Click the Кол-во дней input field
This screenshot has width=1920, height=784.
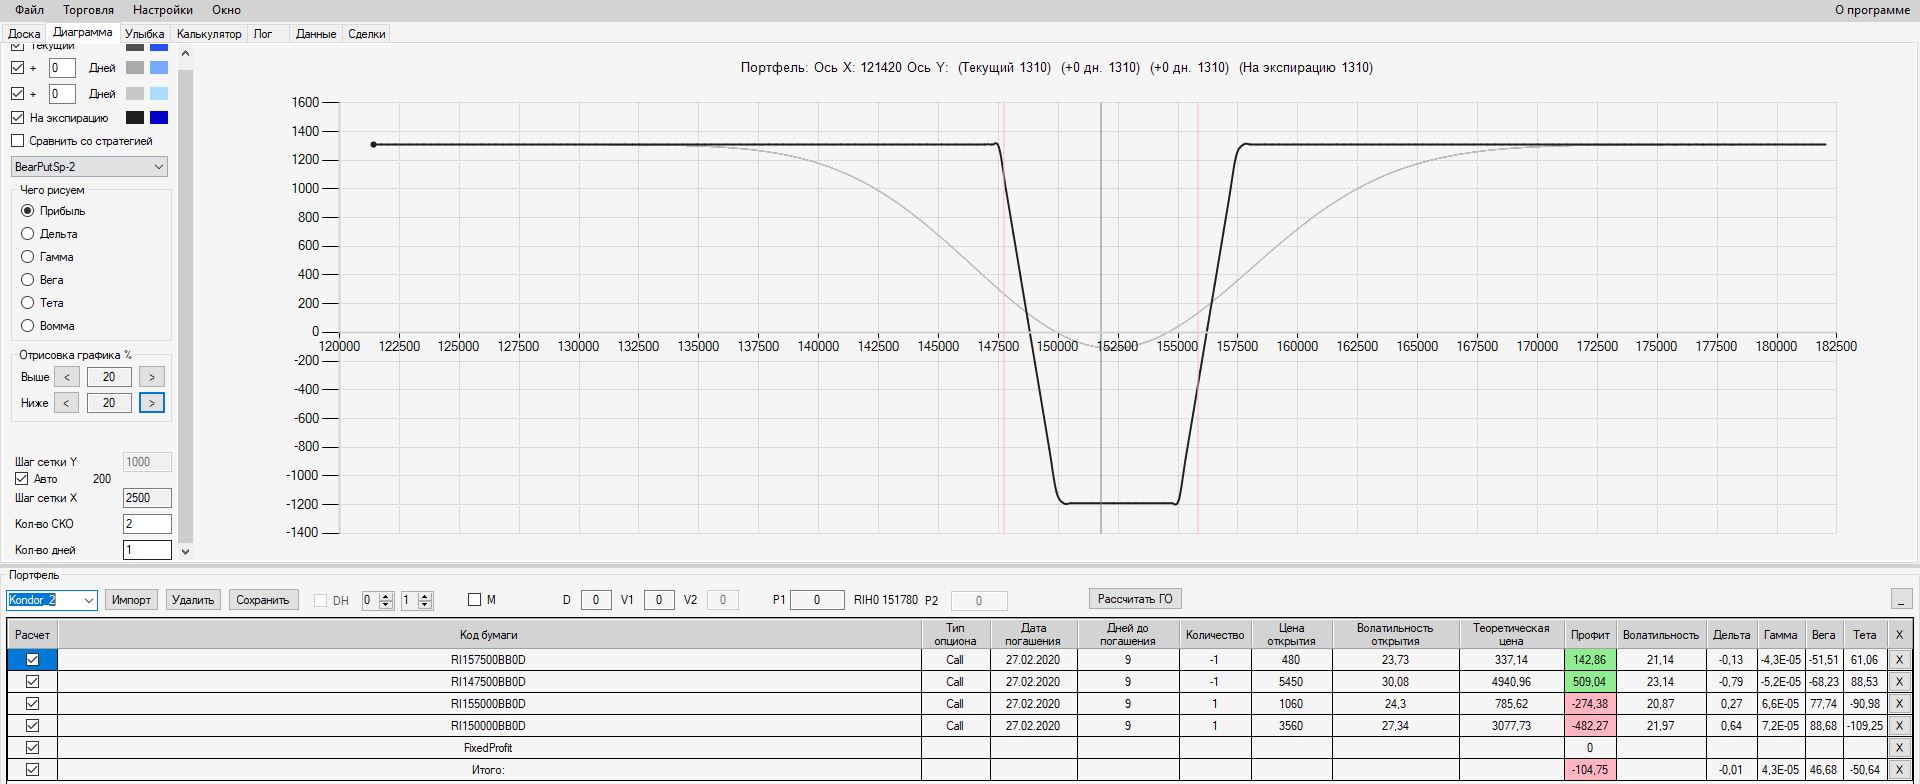tap(147, 550)
